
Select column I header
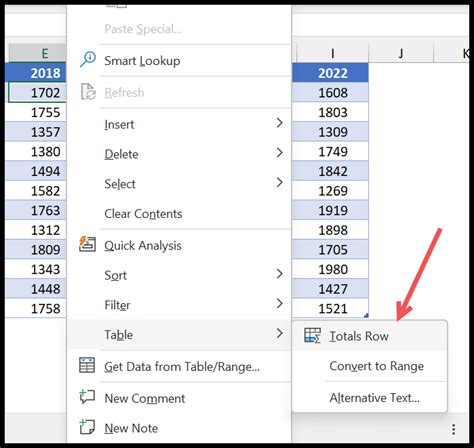pos(332,53)
